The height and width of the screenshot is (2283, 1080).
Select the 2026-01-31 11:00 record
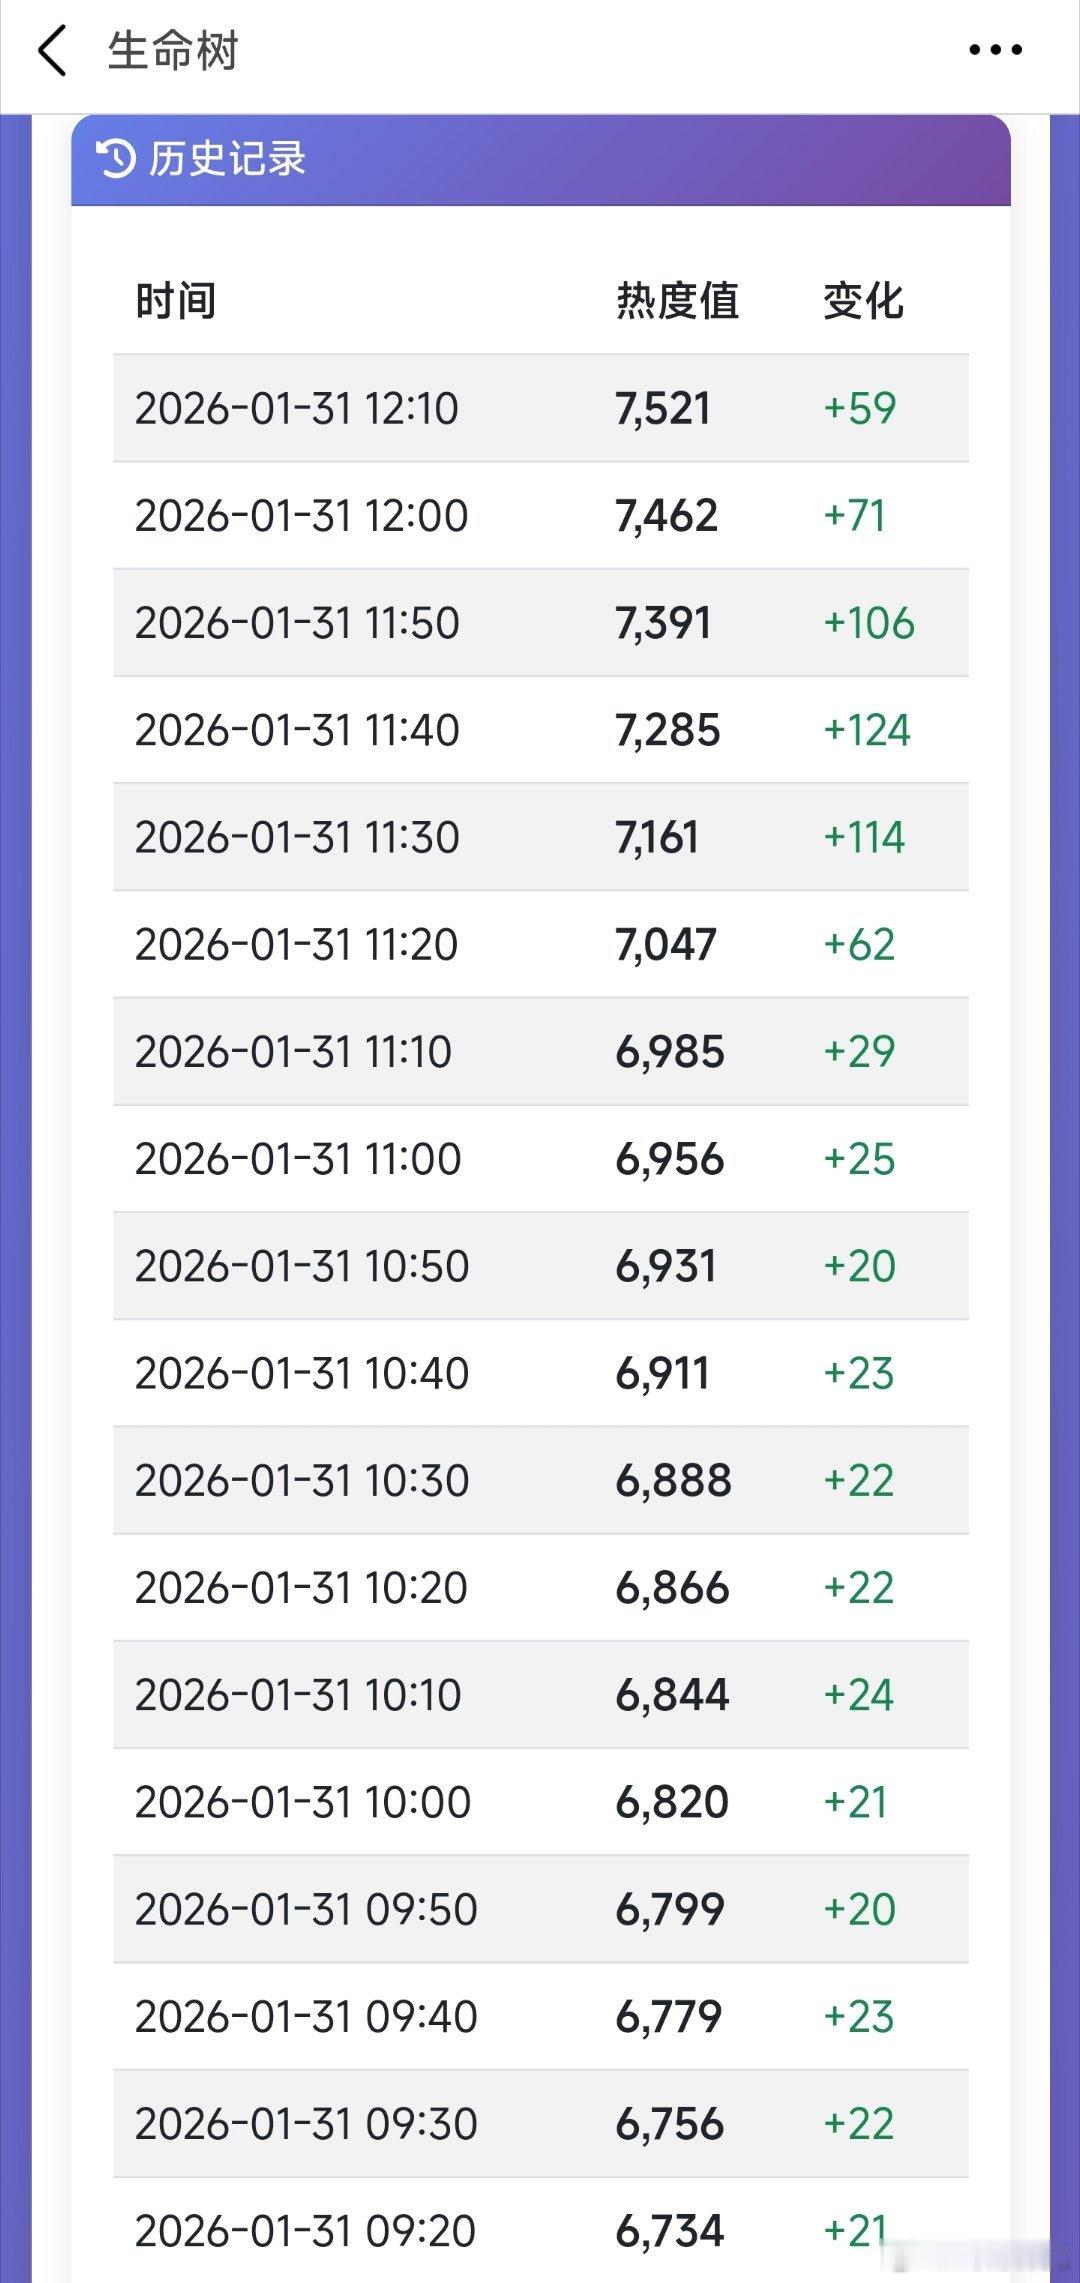[x=541, y=1159]
